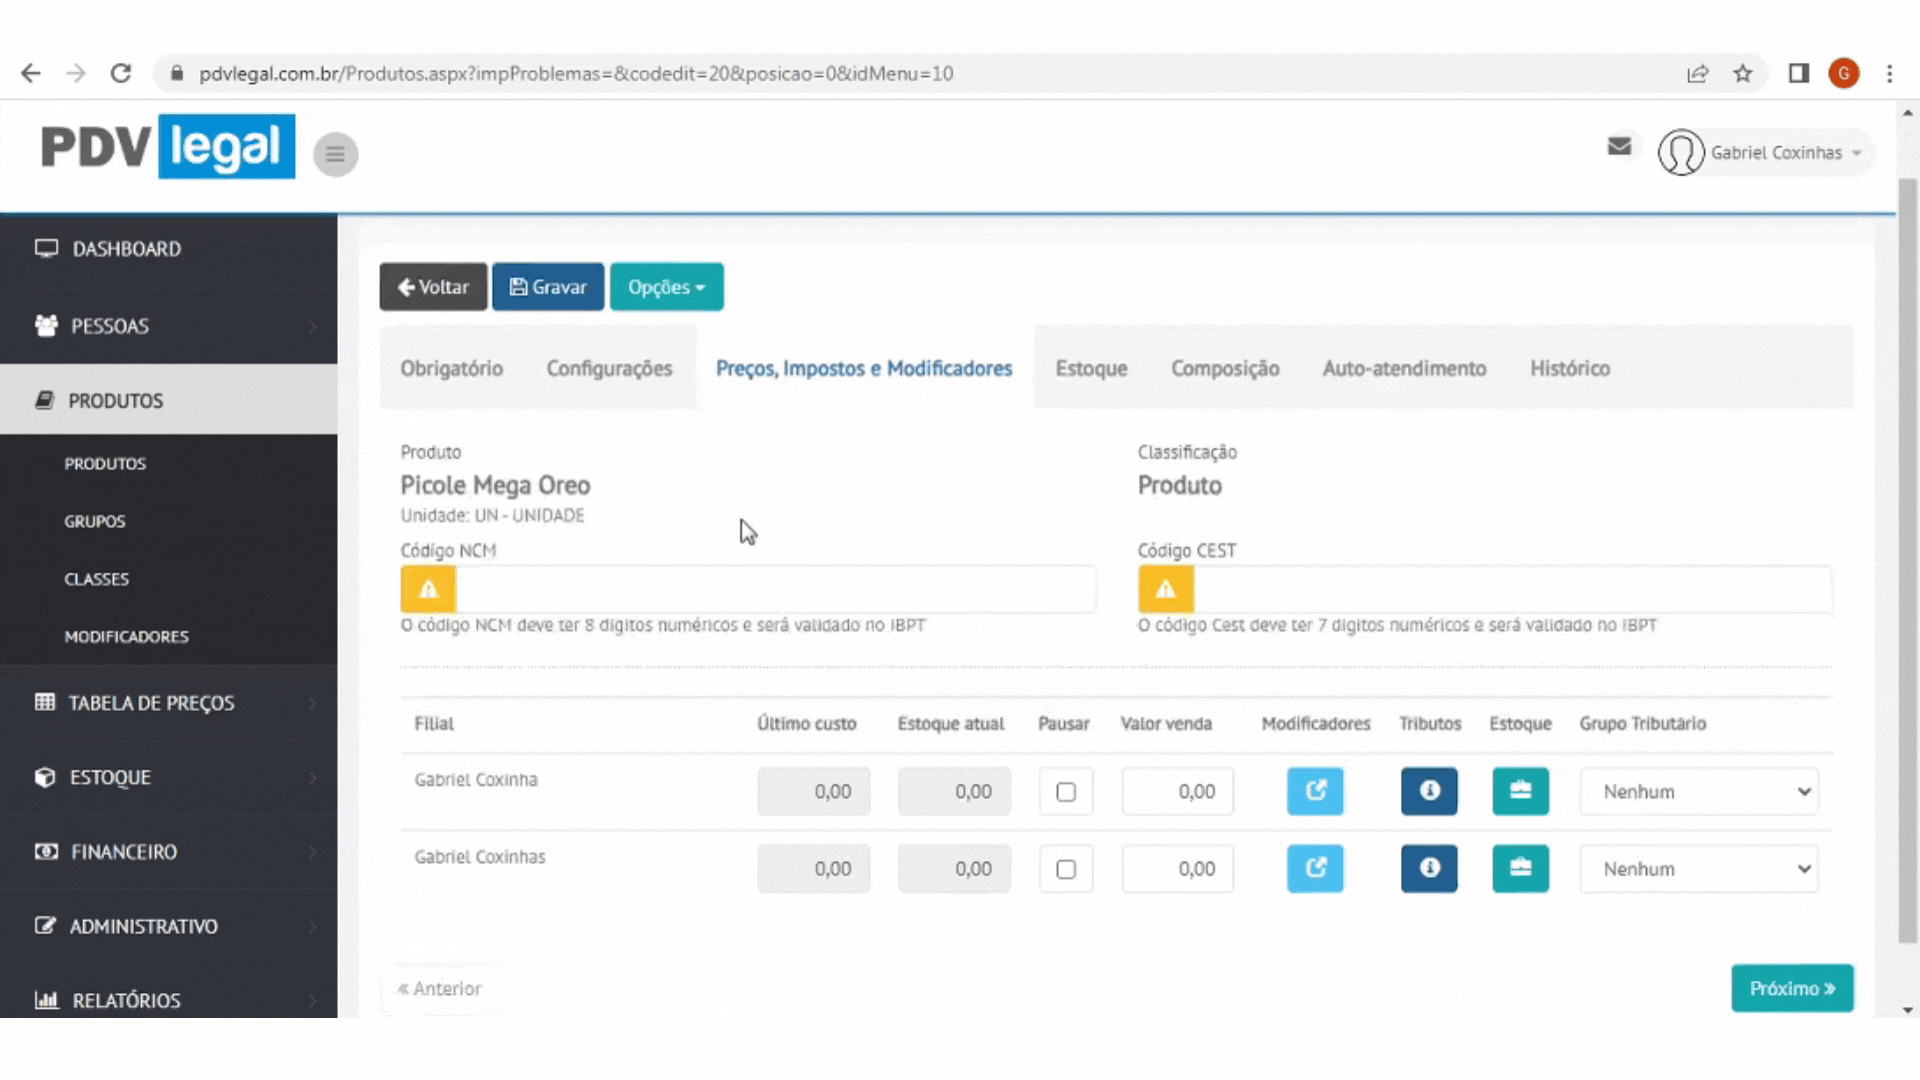1920x1080 pixels.
Task: Switch to the Composição tab
Action: click(1225, 369)
